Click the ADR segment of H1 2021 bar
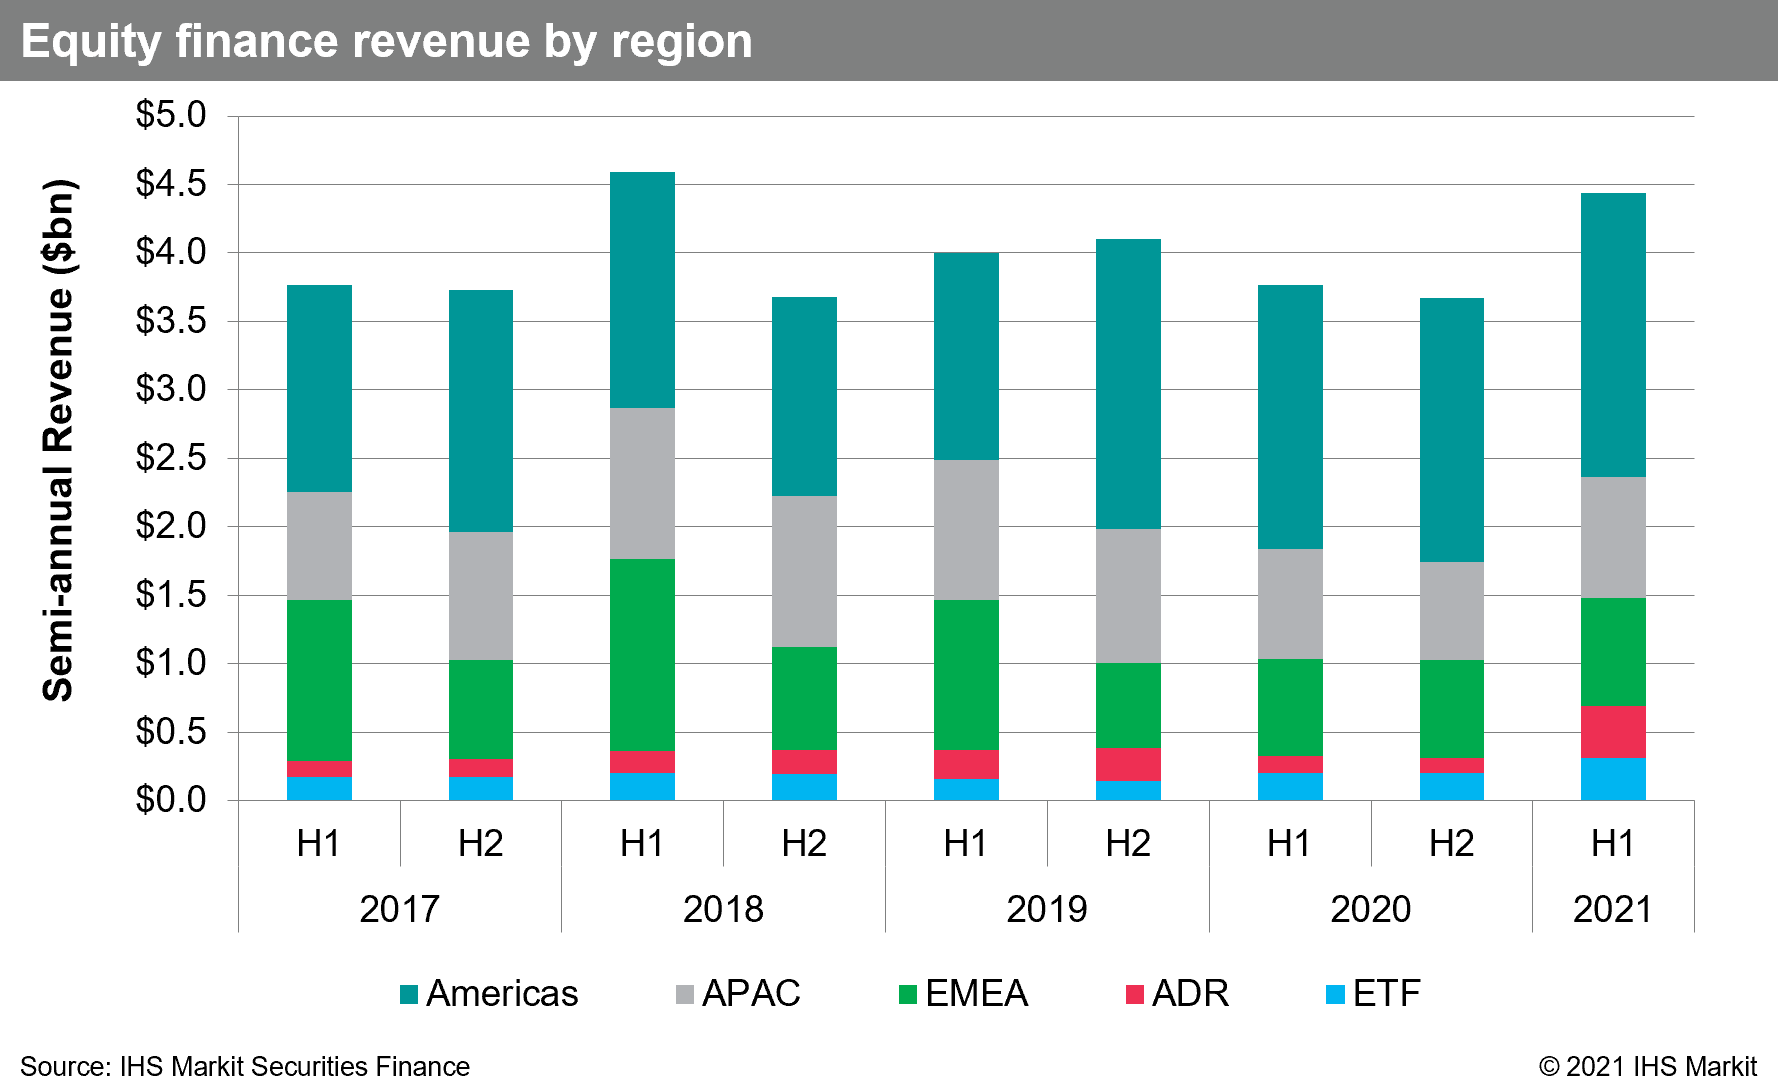The width and height of the screenshot is (1780, 1088). 1613,731
